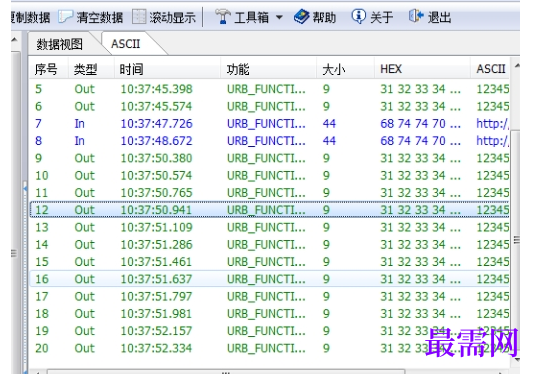Select highlighted row 12 time 10:37:50.941
This screenshot has width=537, height=374.
[156, 210]
